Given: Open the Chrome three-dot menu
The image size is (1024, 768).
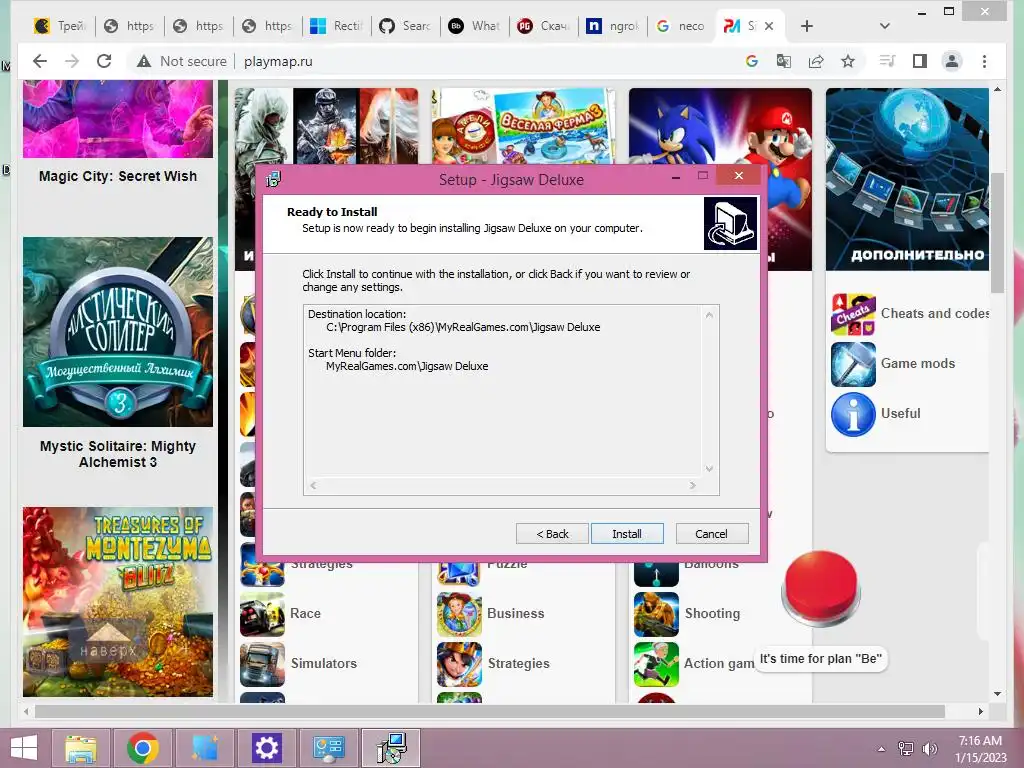Looking at the screenshot, I should (x=984, y=61).
